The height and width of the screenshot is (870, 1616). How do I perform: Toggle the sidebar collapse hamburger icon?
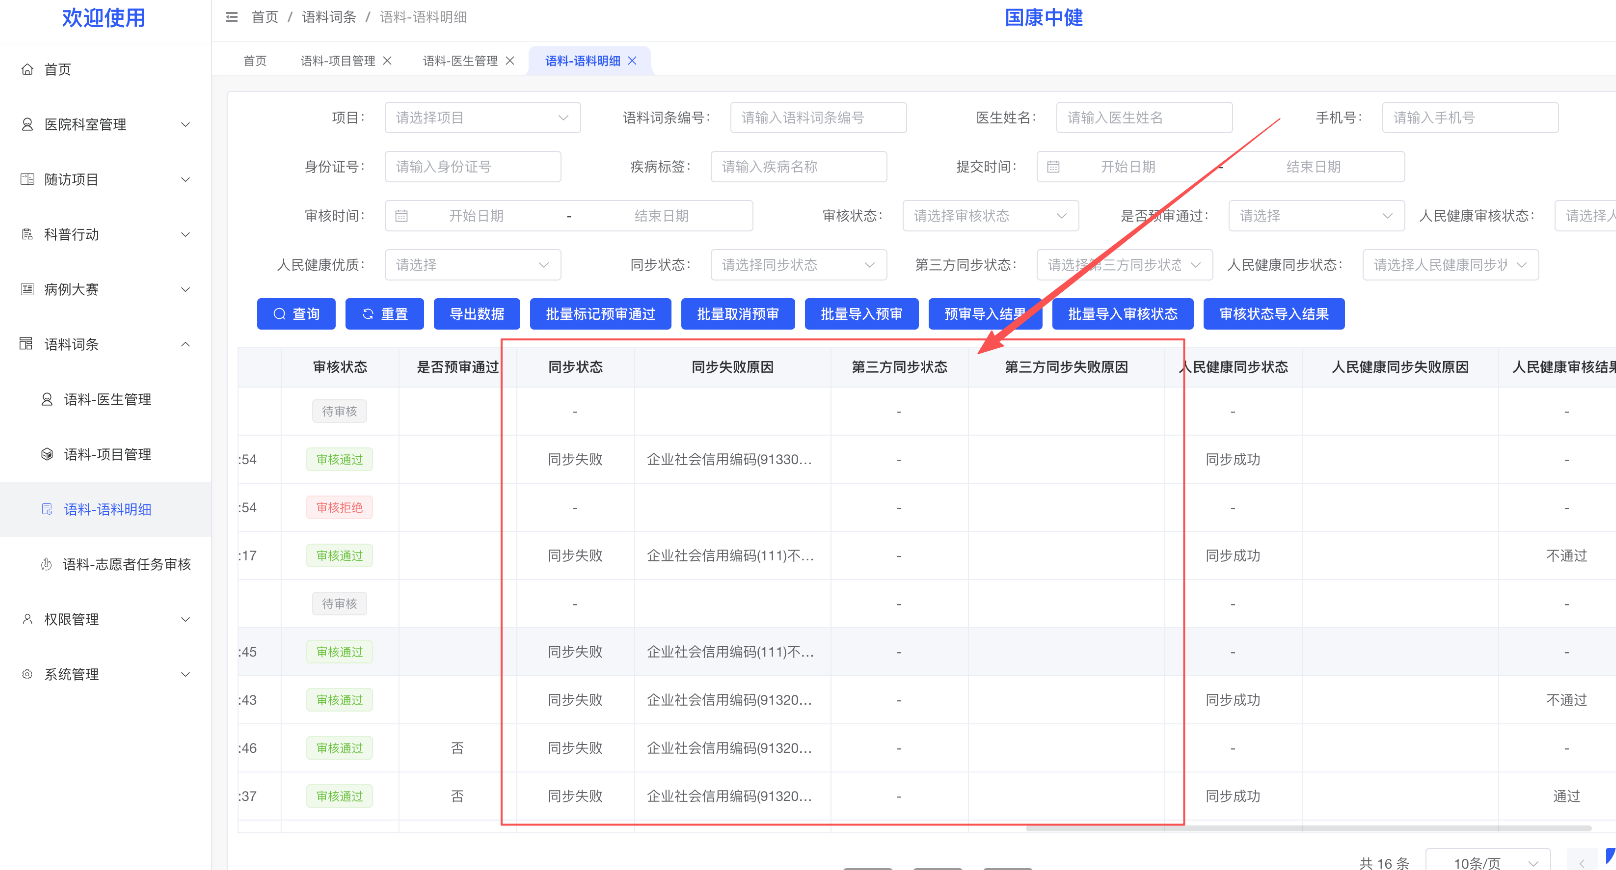(232, 17)
